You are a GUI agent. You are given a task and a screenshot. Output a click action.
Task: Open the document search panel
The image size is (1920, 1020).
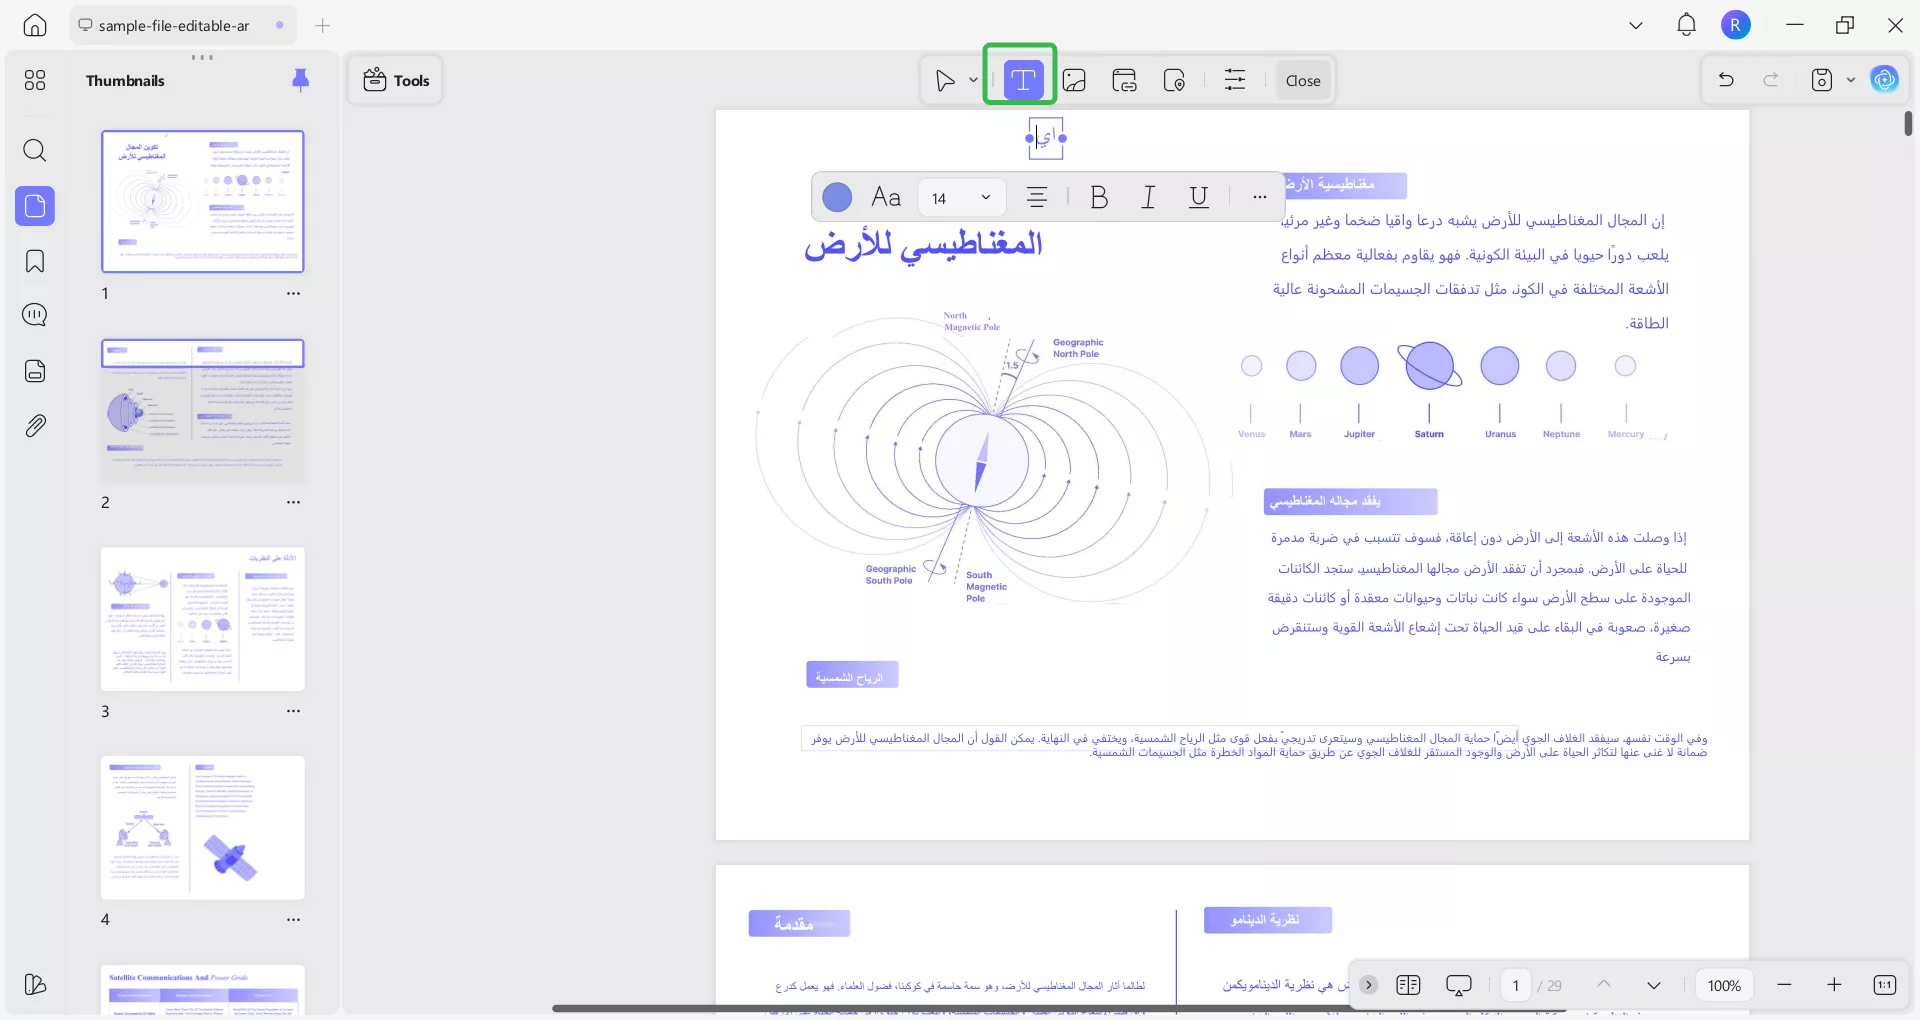(35, 150)
